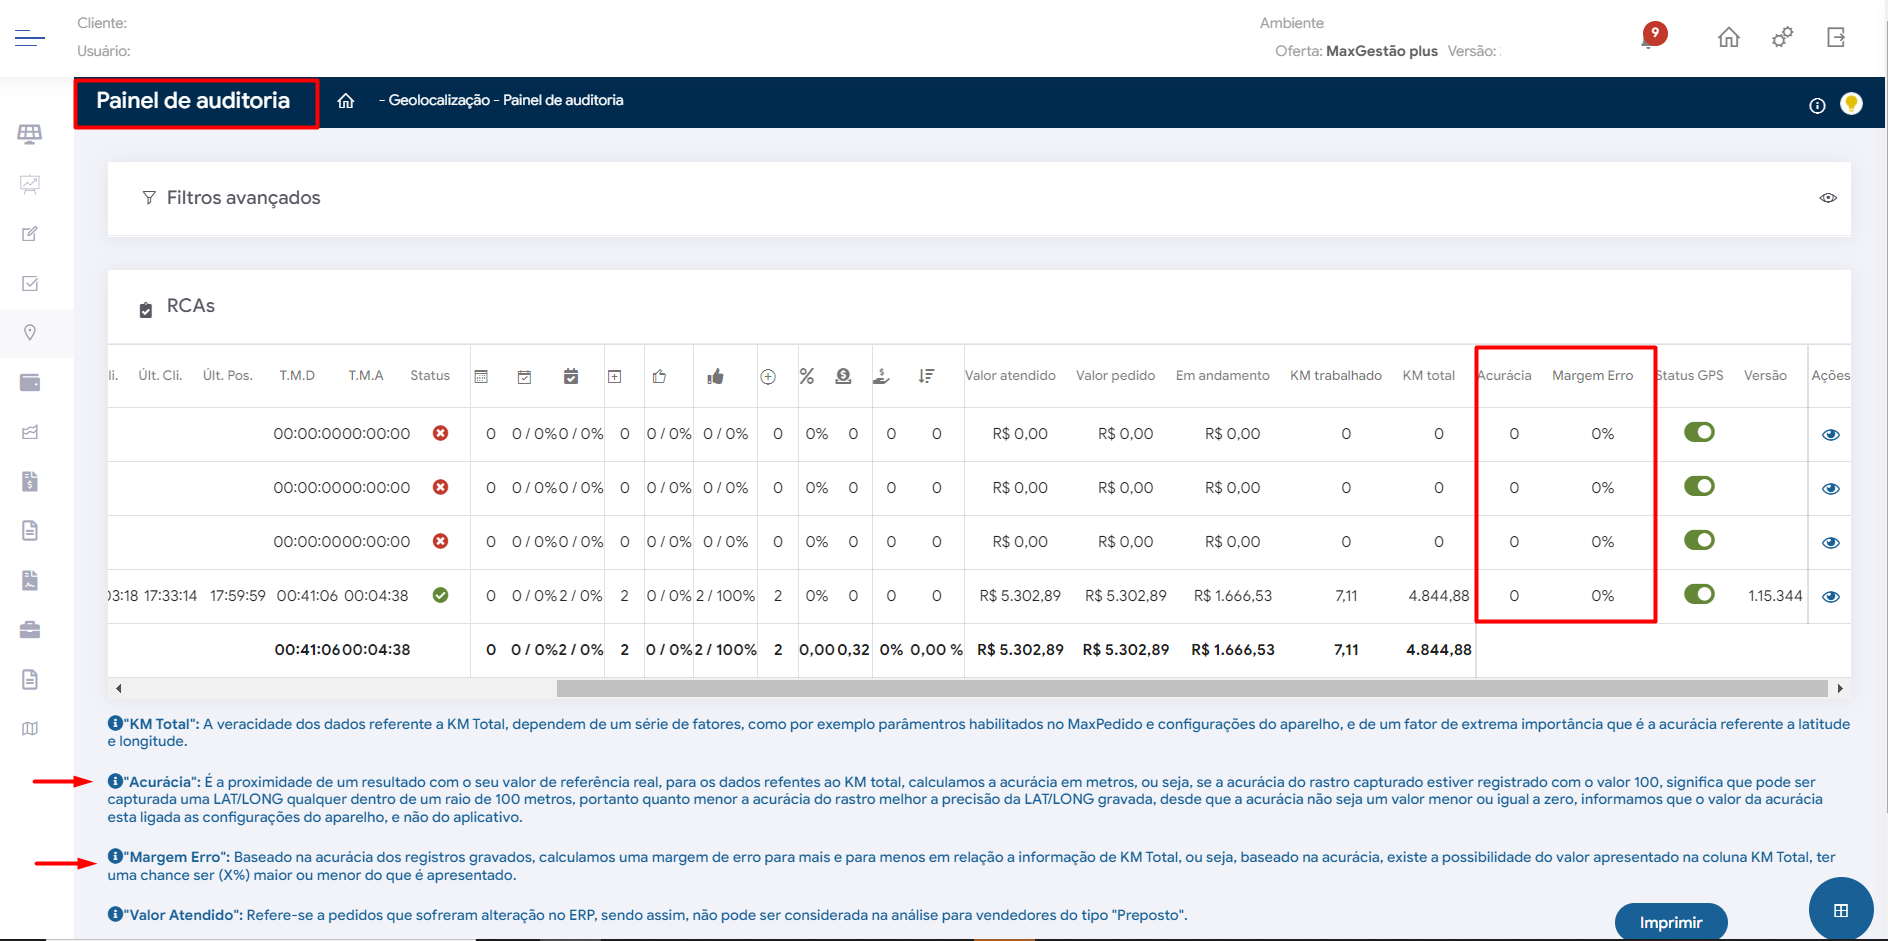
Task: View details eye icon in first row
Action: pyautogui.click(x=1830, y=435)
